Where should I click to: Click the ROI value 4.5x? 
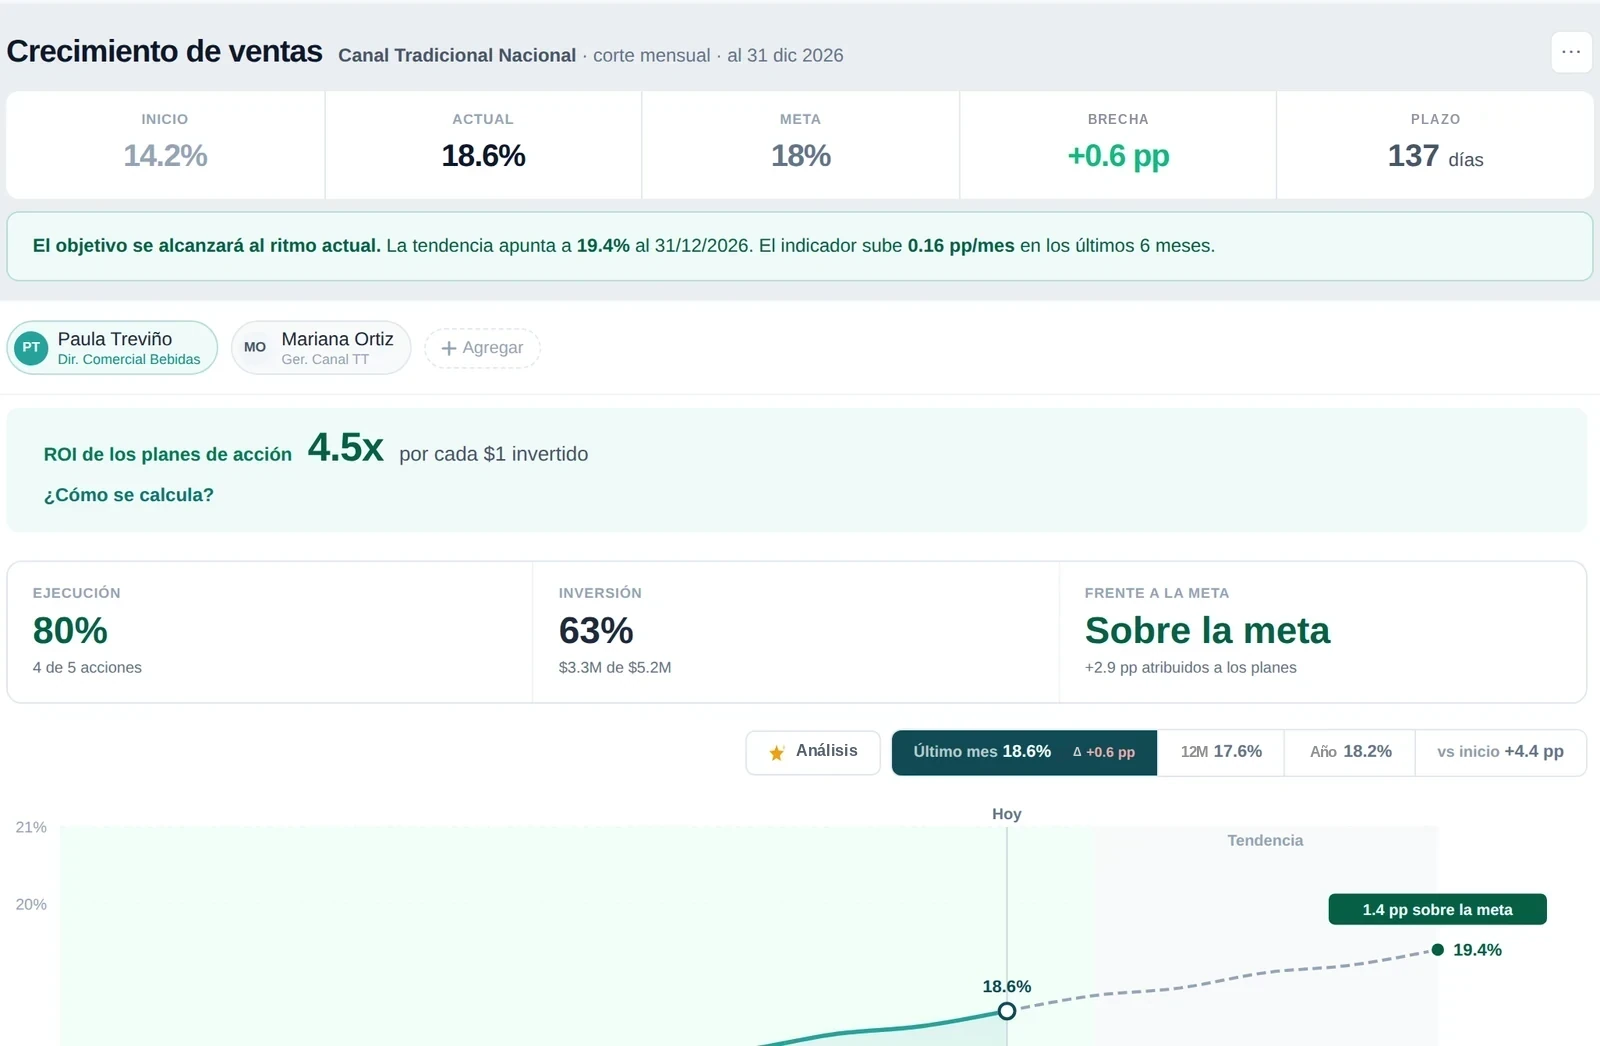tap(346, 448)
